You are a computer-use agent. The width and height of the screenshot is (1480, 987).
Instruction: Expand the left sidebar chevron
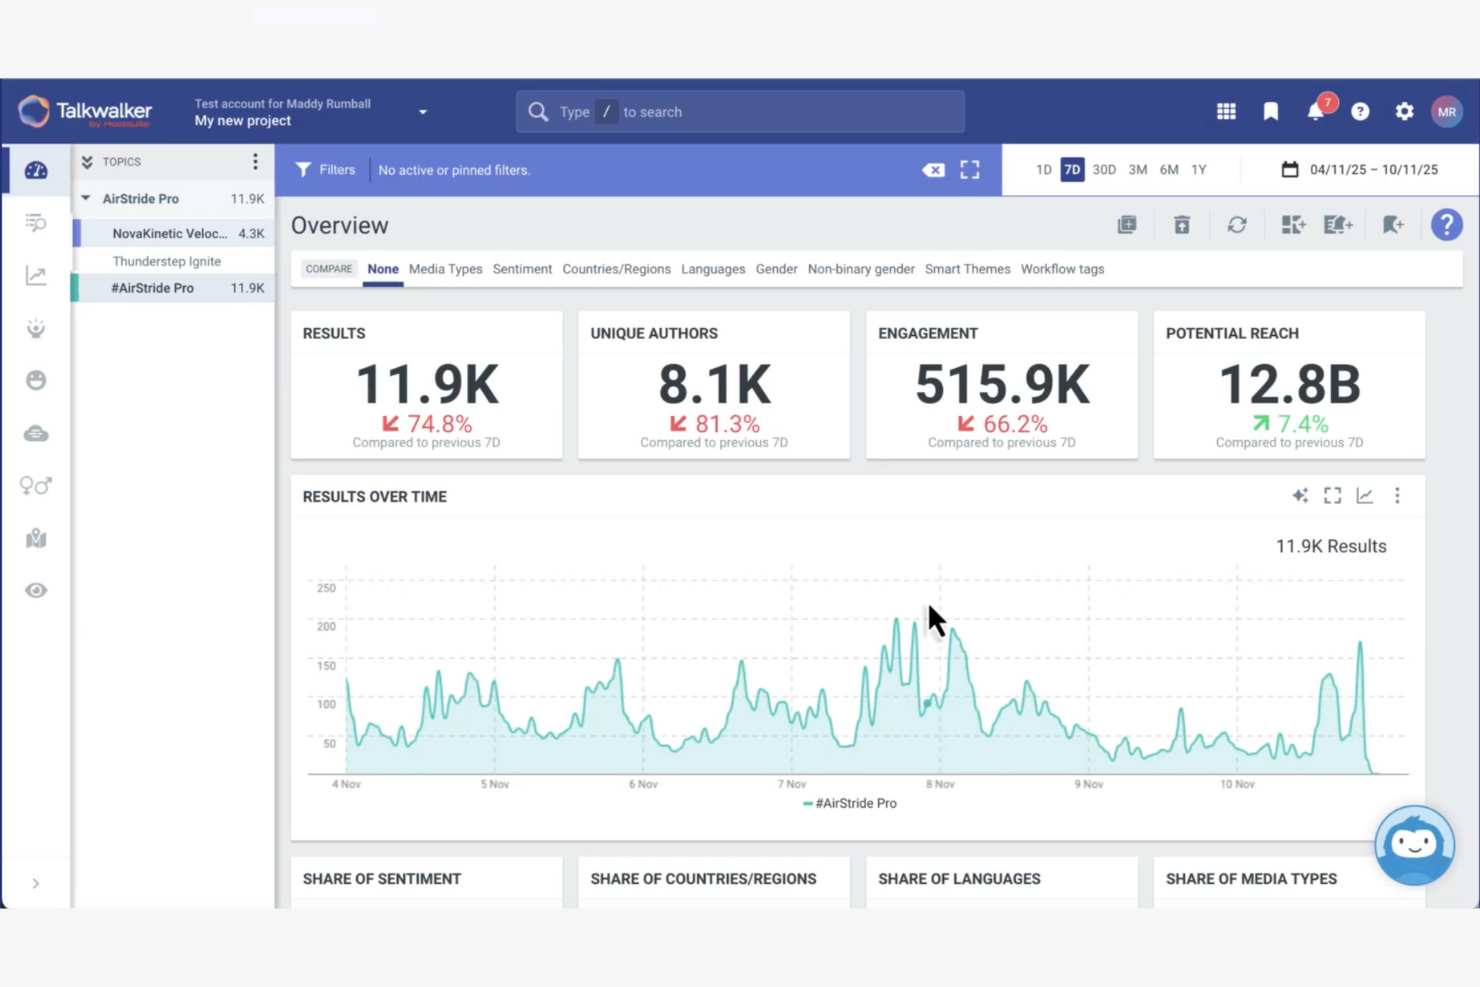(36, 883)
